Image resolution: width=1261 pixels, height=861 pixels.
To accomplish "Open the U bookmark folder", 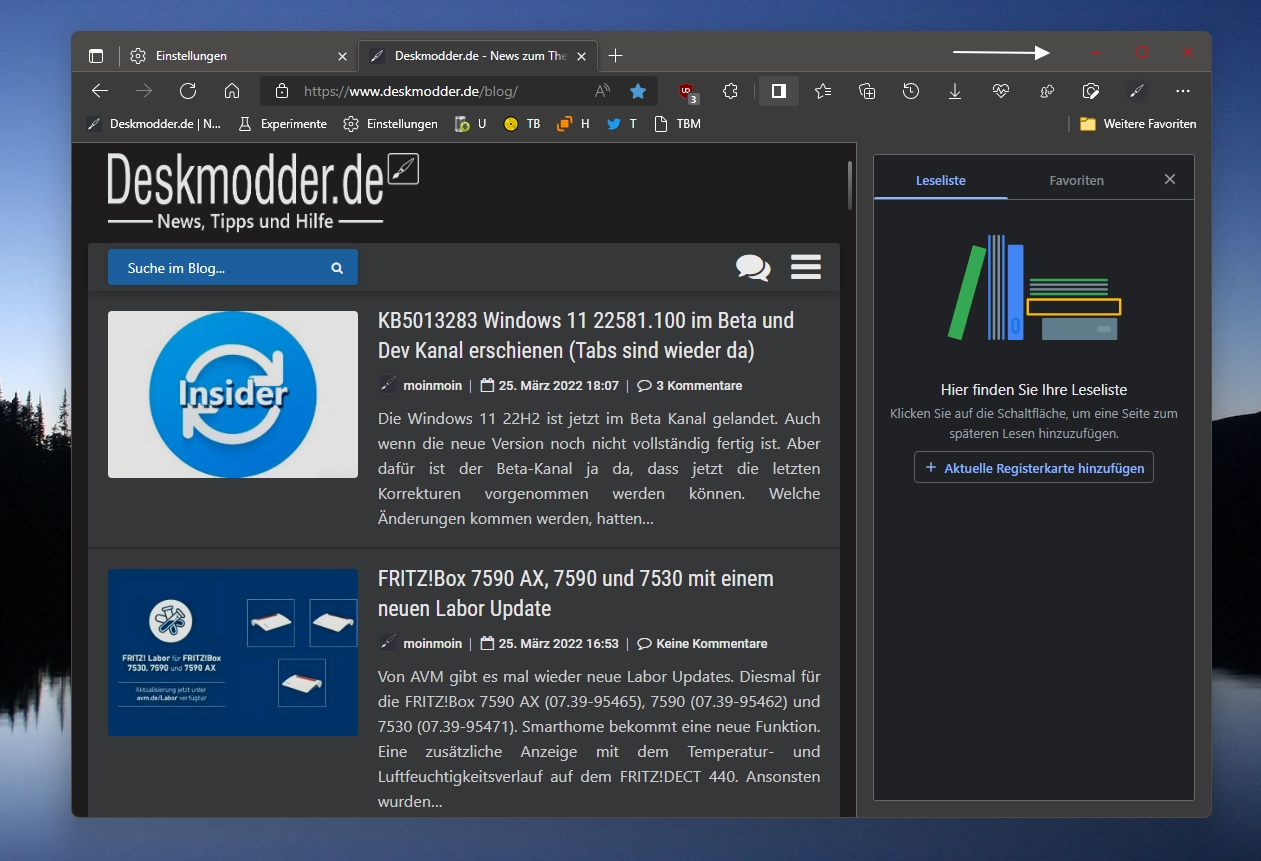I will (470, 124).
